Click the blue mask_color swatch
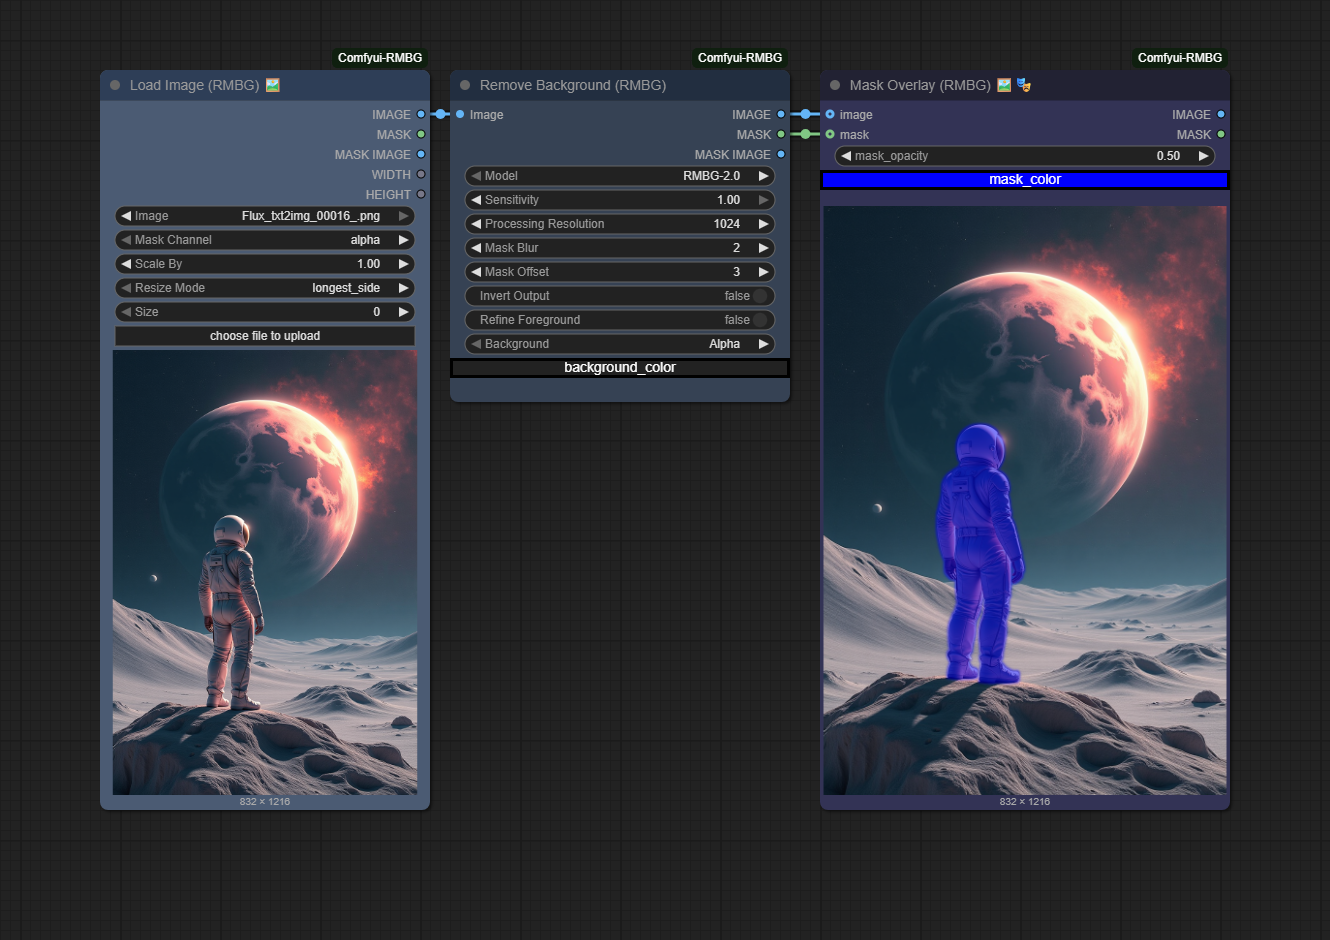1330x940 pixels. [1025, 179]
